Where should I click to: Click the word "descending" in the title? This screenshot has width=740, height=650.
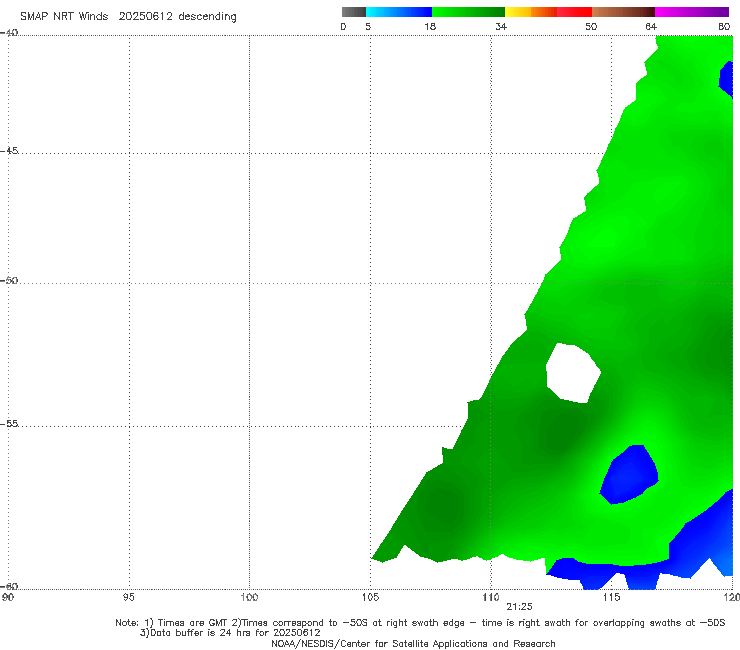208,17
